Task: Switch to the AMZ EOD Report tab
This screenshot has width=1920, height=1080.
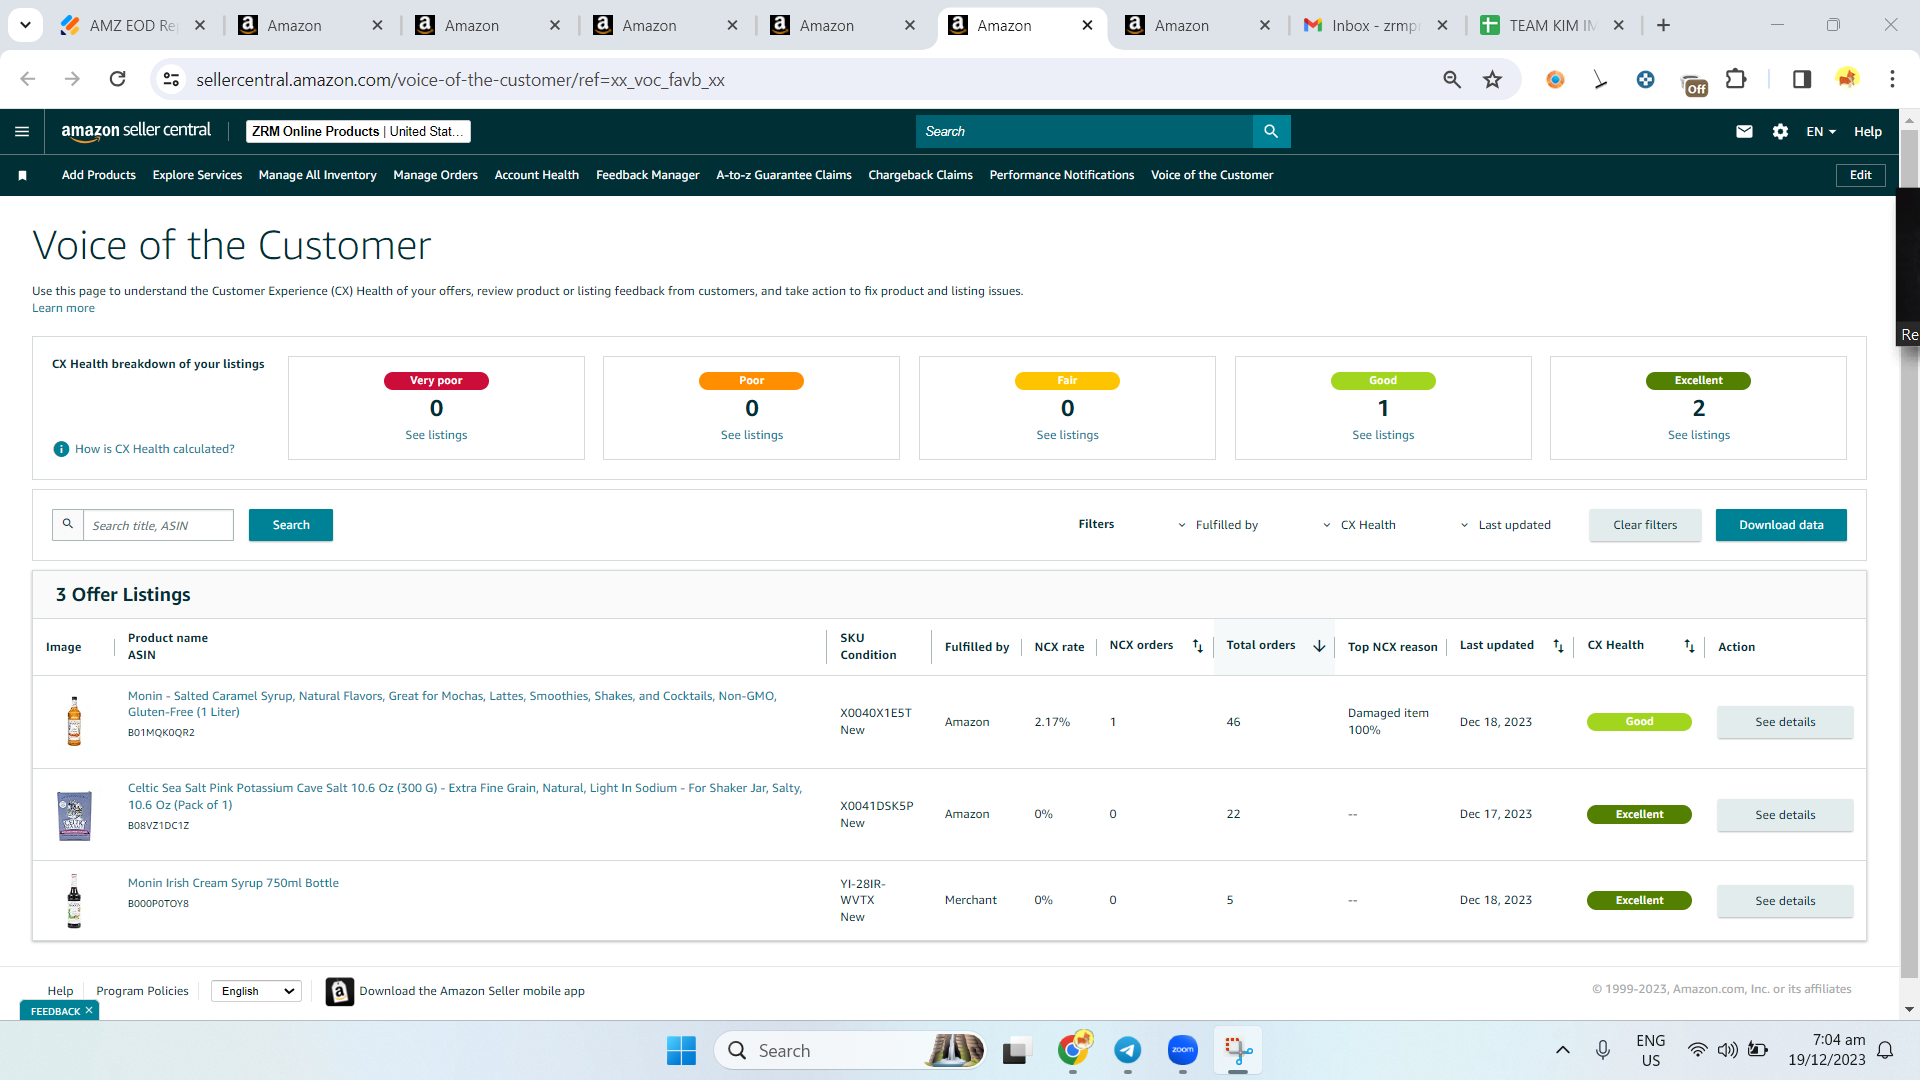Action: [132, 25]
